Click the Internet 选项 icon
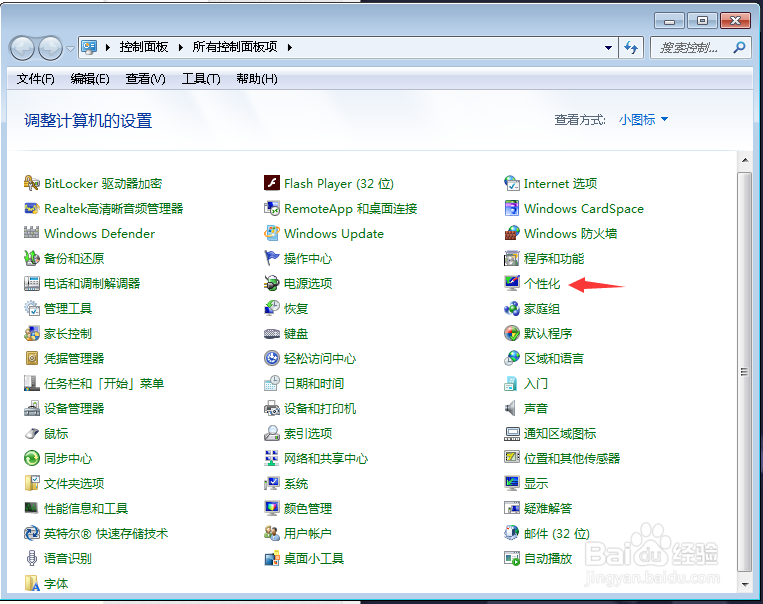This screenshot has width=763, height=604. pos(511,183)
